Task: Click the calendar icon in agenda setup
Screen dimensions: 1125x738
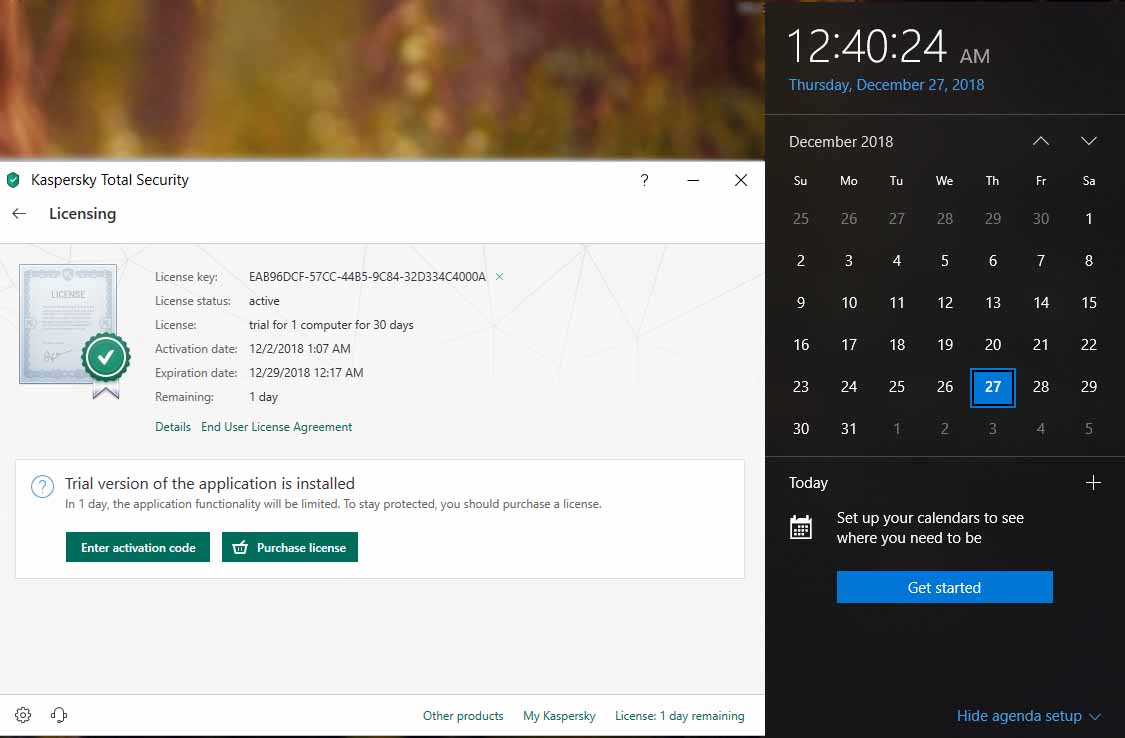Action: [801, 527]
